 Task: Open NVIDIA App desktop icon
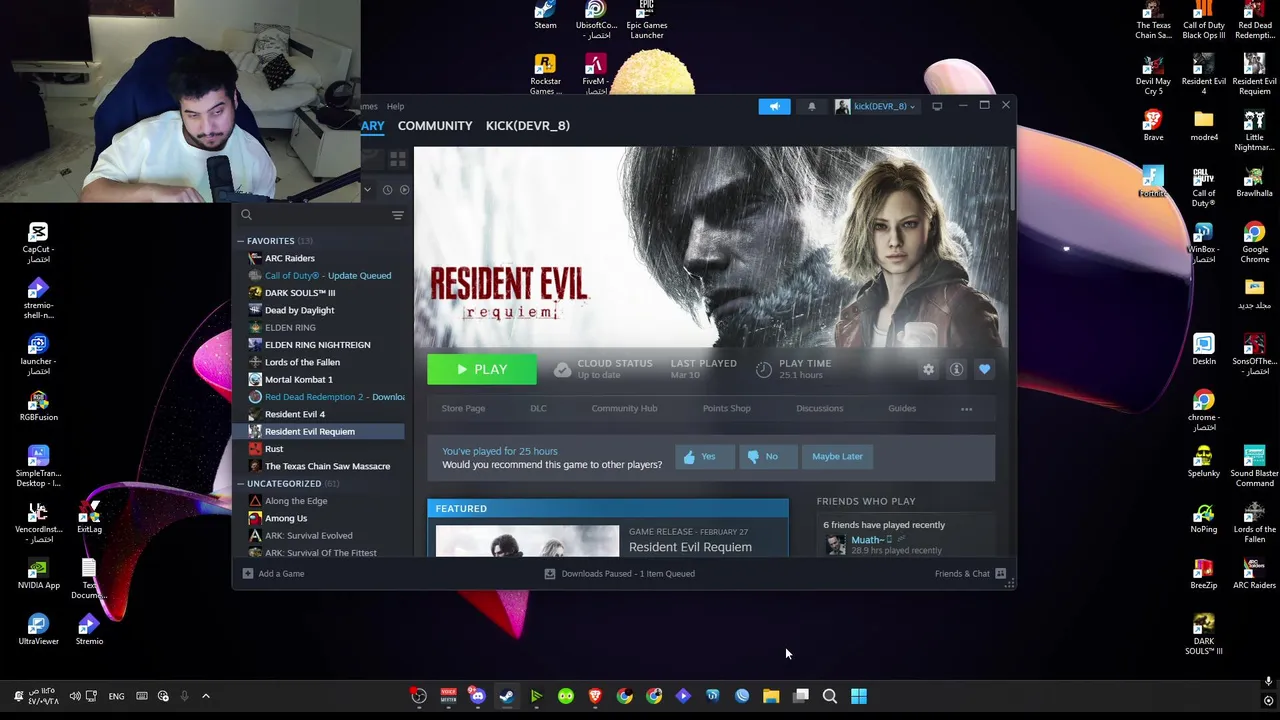click(x=38, y=574)
